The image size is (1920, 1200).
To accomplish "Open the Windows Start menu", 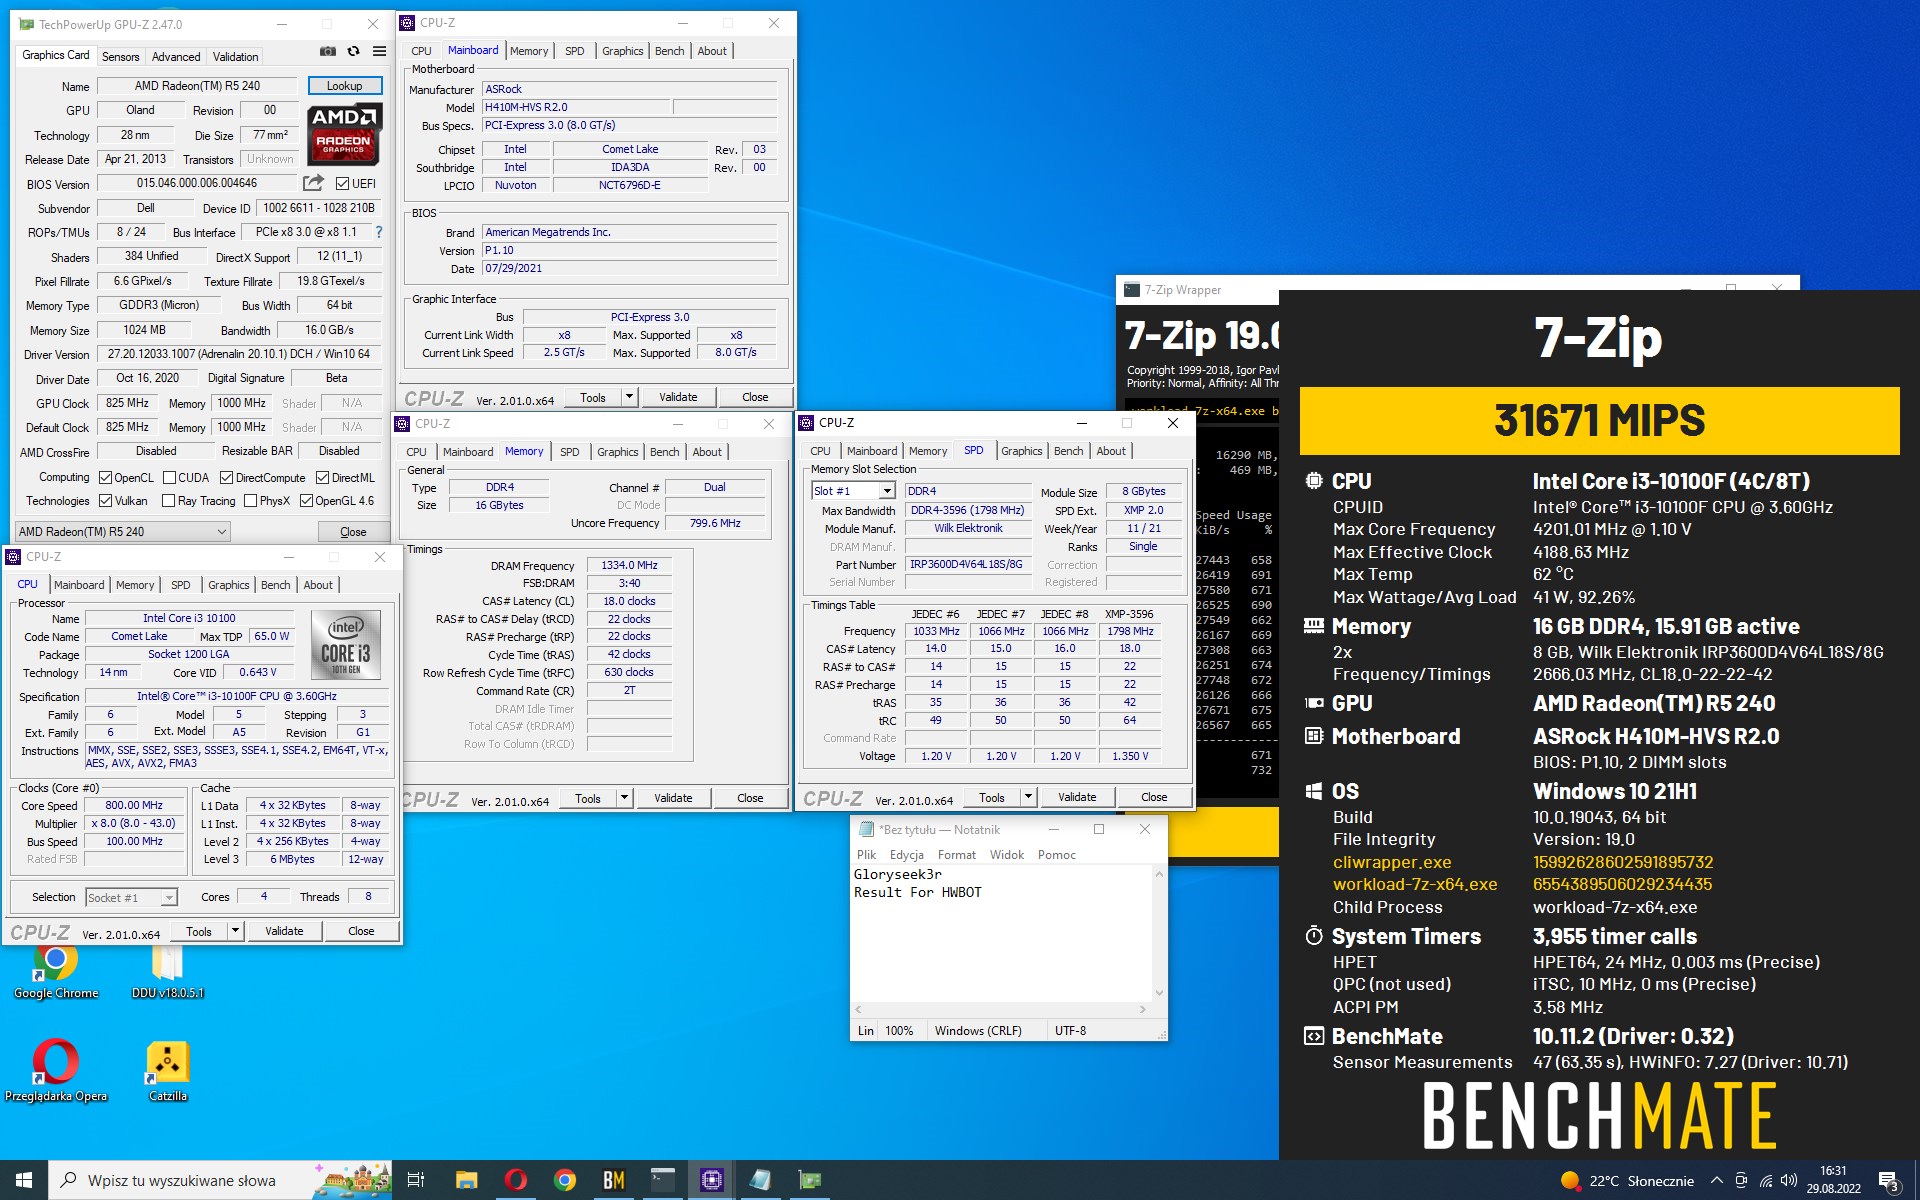I will pos(24,1180).
